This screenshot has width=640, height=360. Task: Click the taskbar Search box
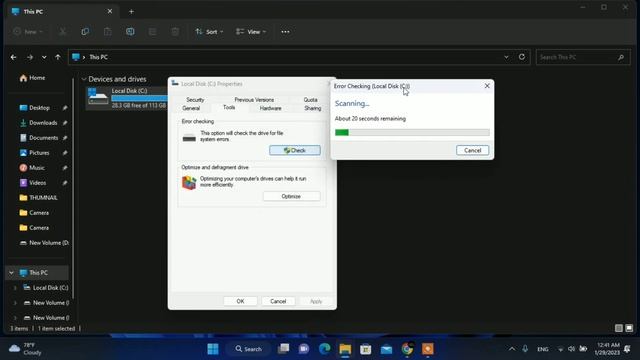pos(248,349)
